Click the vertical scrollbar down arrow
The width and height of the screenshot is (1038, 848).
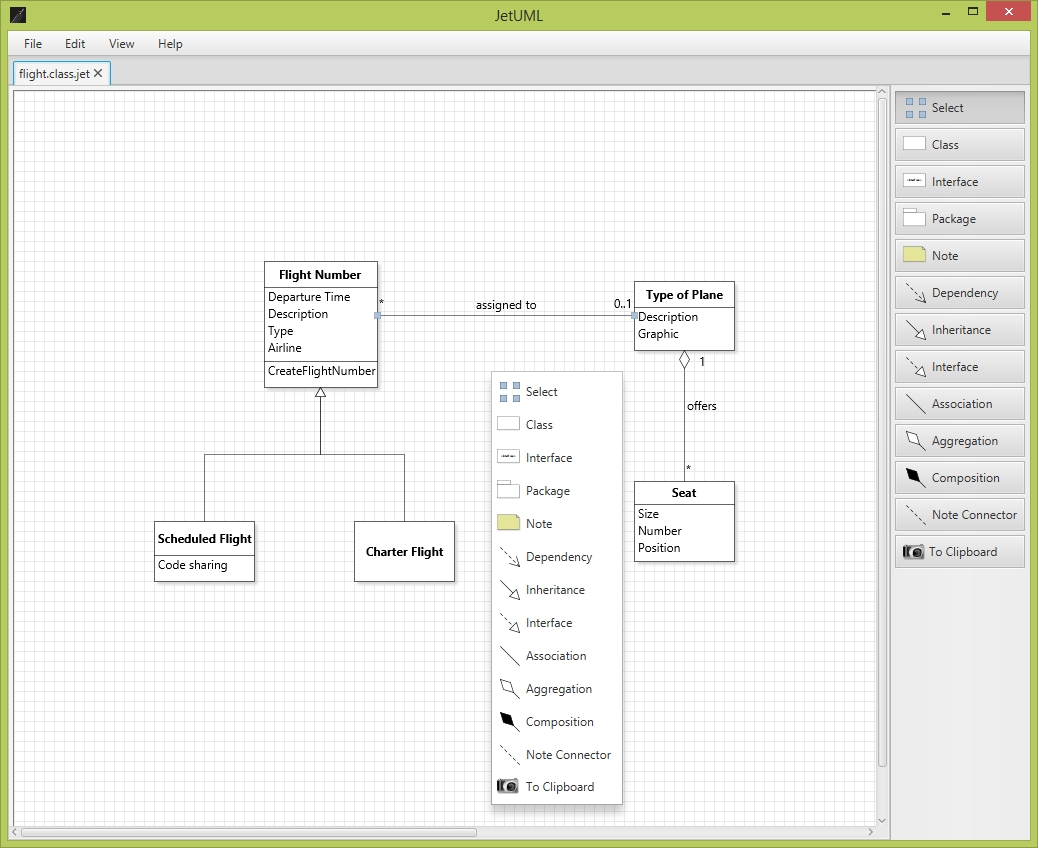click(x=882, y=820)
